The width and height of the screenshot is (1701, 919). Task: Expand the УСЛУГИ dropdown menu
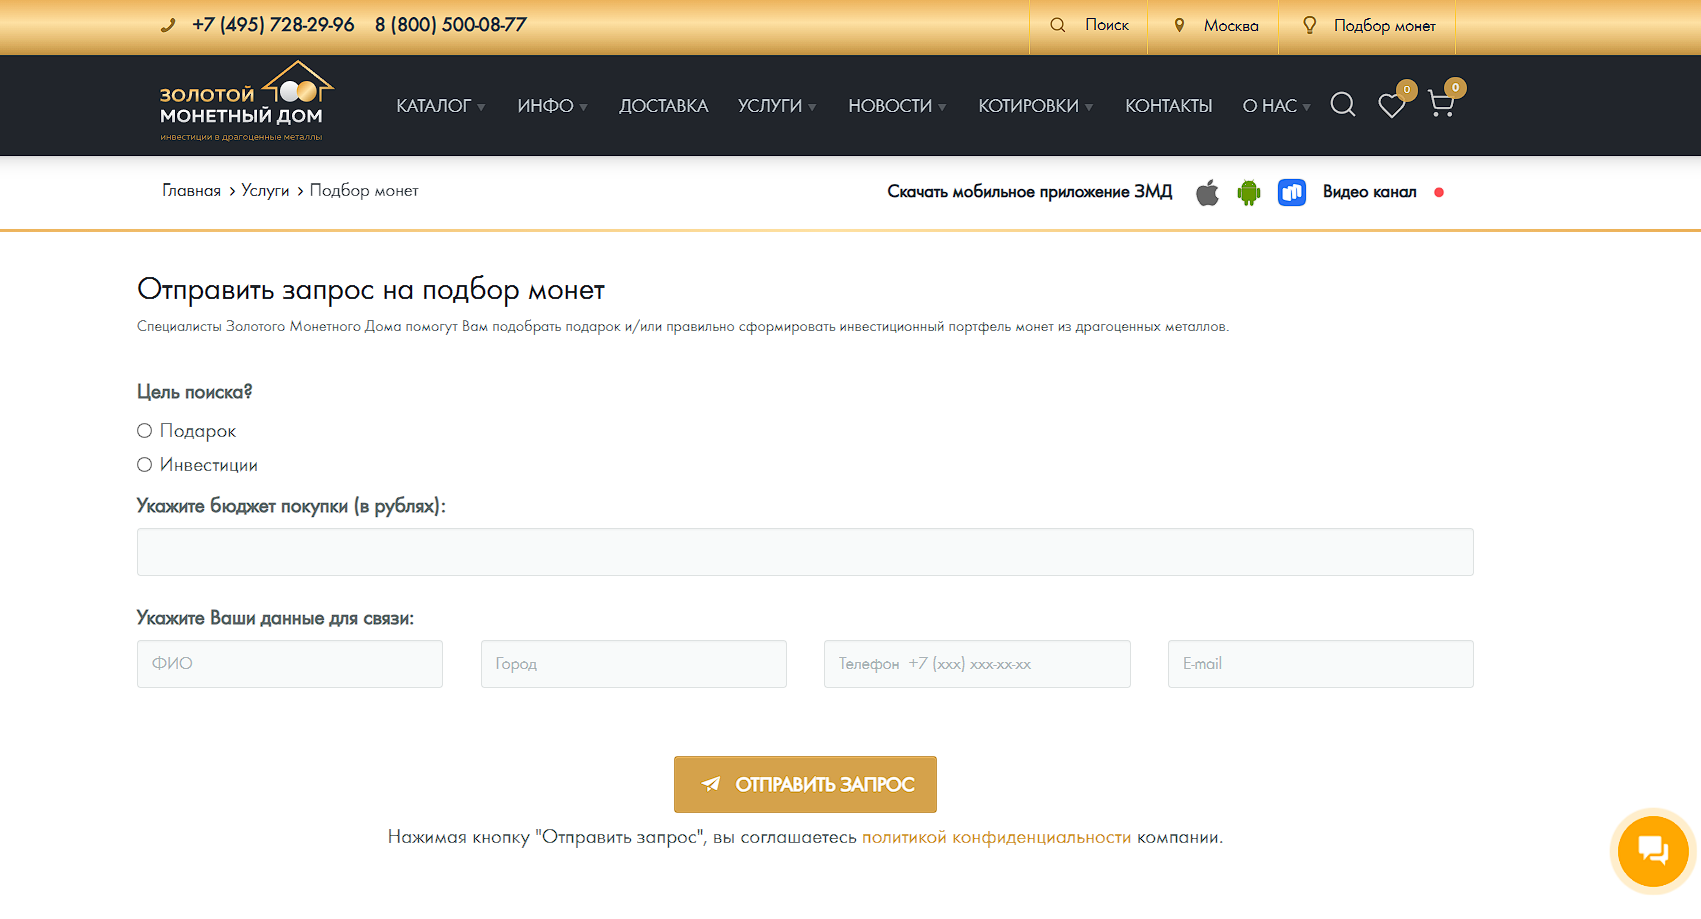tap(777, 106)
